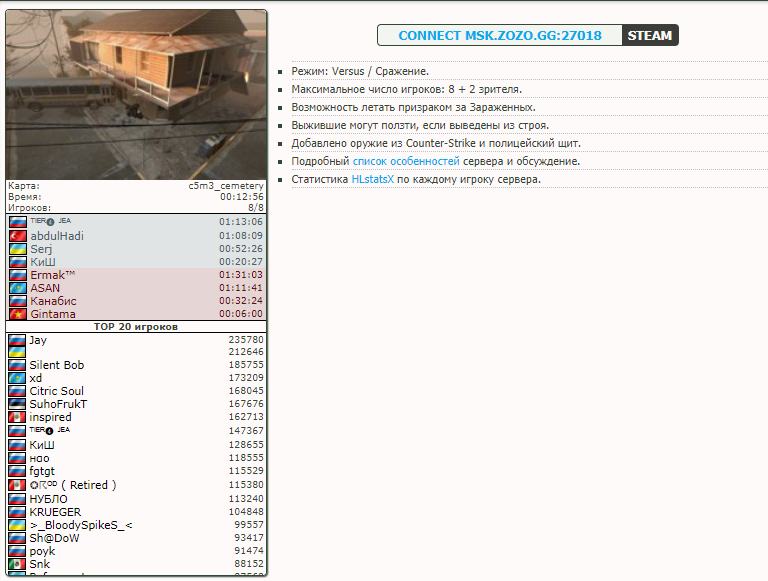Click top player Citric Soul
The image size is (768, 581).
(x=56, y=391)
